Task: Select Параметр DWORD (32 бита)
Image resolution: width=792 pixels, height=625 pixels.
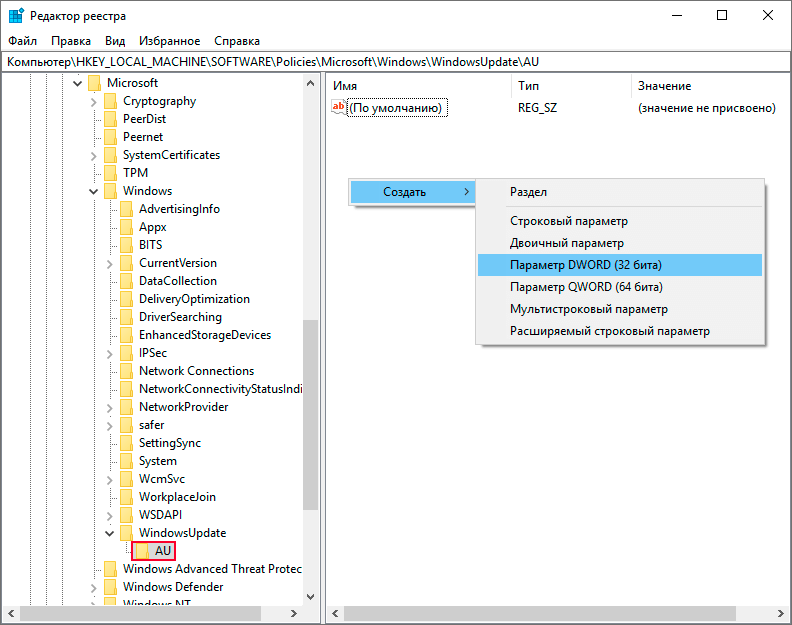Action: (x=620, y=265)
